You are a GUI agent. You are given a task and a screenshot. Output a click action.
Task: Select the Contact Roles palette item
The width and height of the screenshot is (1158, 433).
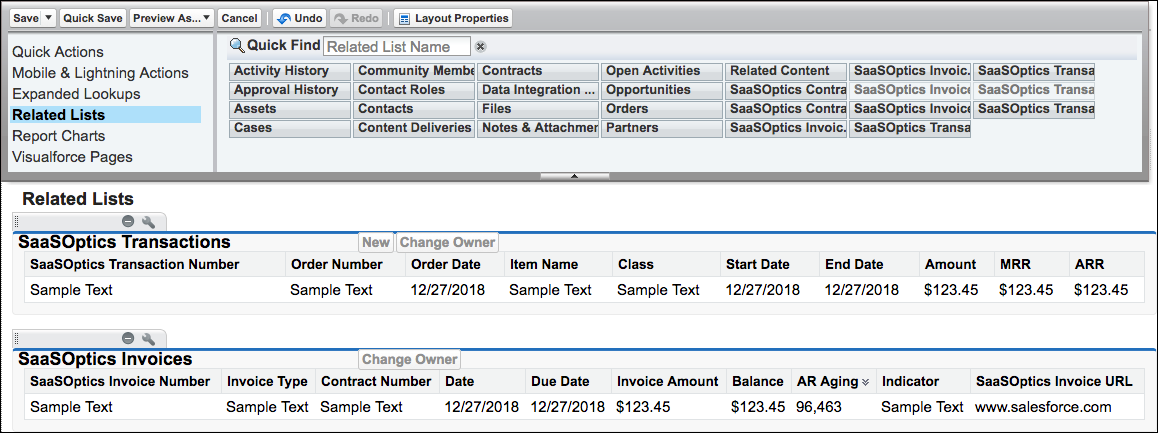[x=414, y=90]
